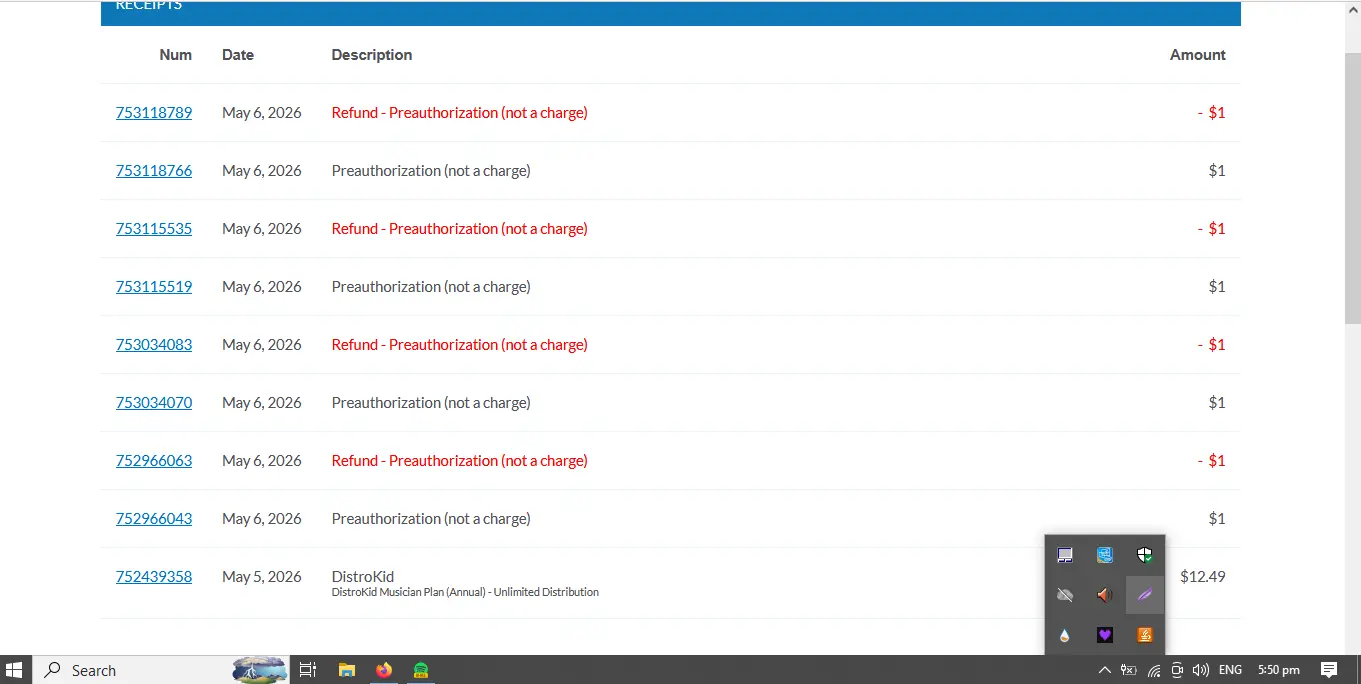Click the Date column header
Image resolution: width=1361 pixels, height=684 pixels.
(238, 55)
